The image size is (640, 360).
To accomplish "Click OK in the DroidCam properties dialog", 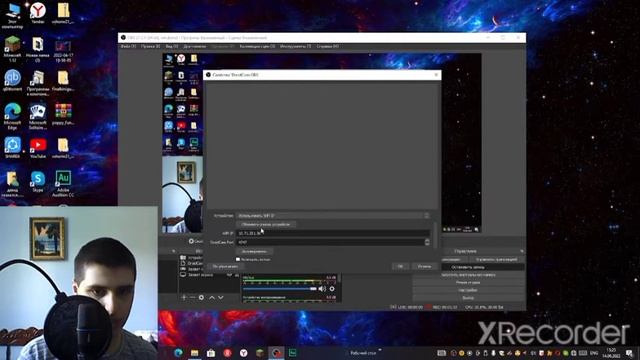I will [400, 267].
